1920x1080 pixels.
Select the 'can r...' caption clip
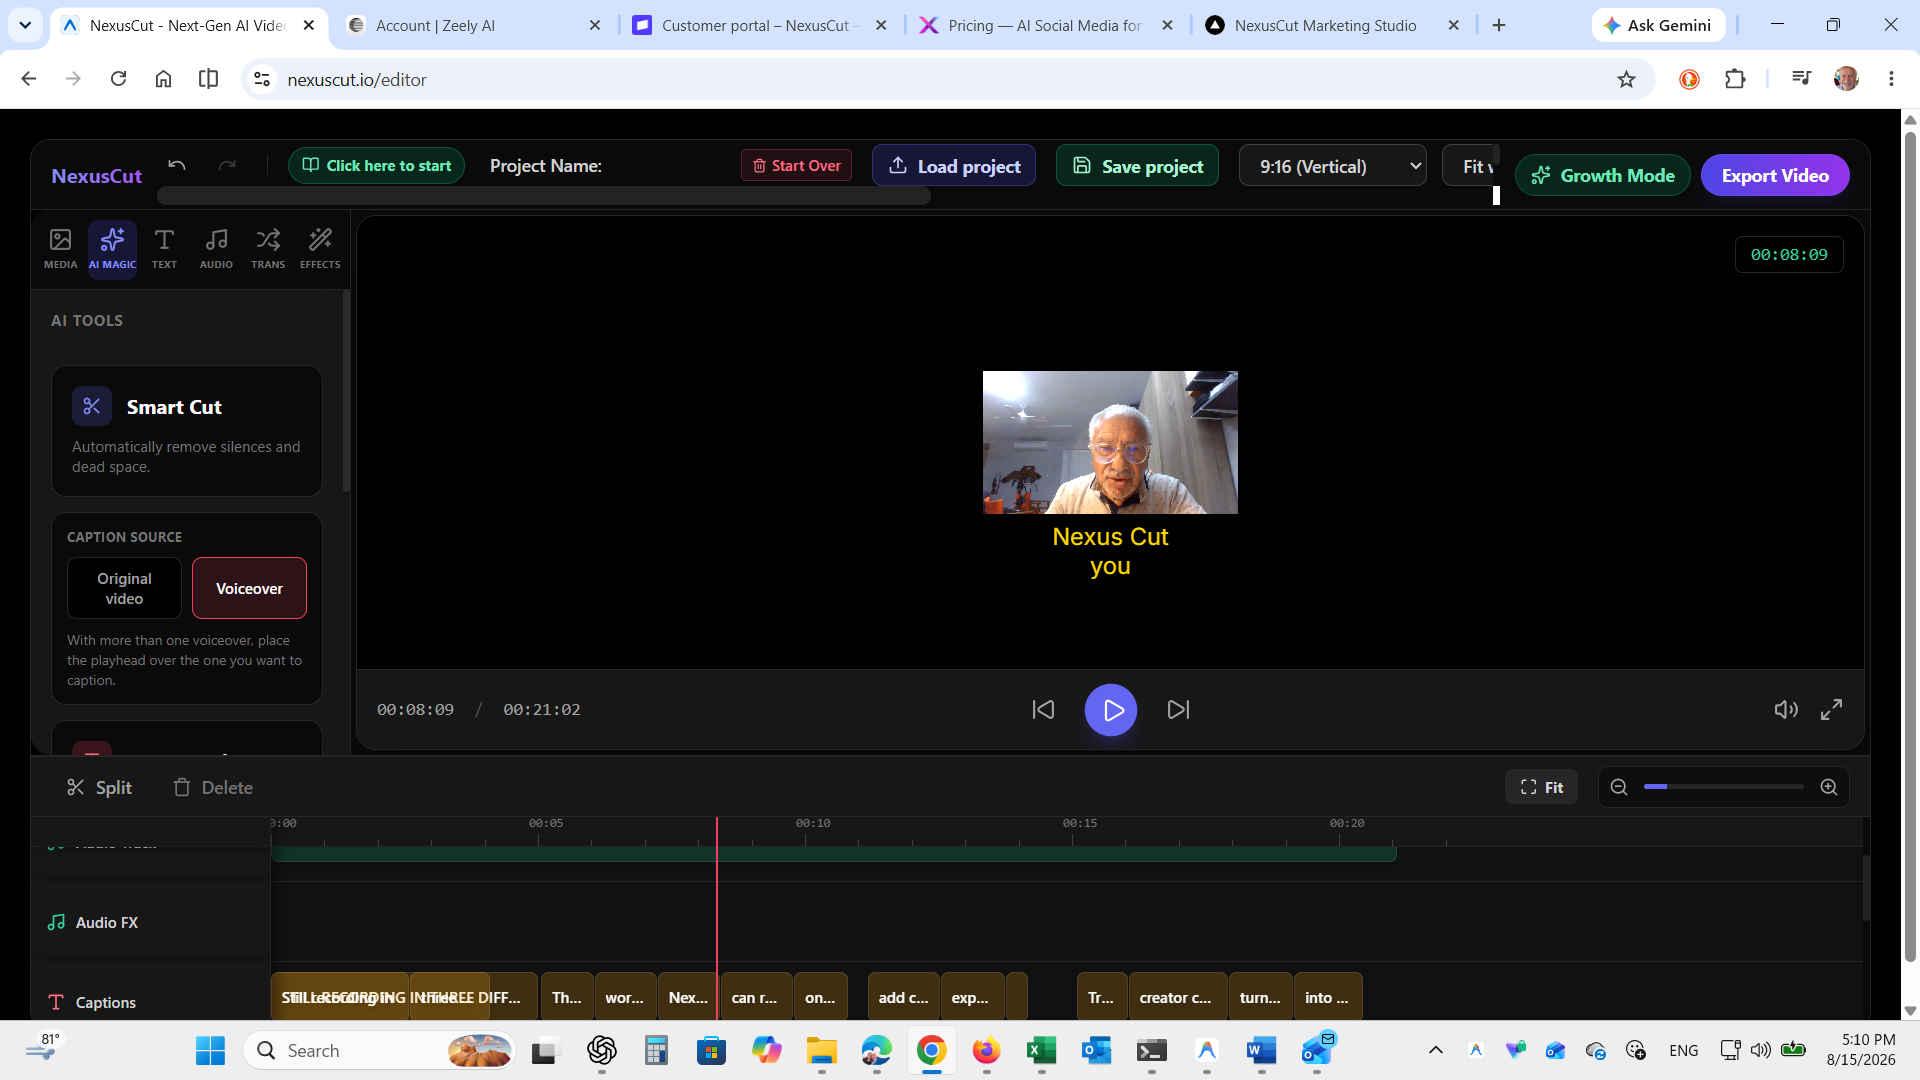[x=756, y=997]
